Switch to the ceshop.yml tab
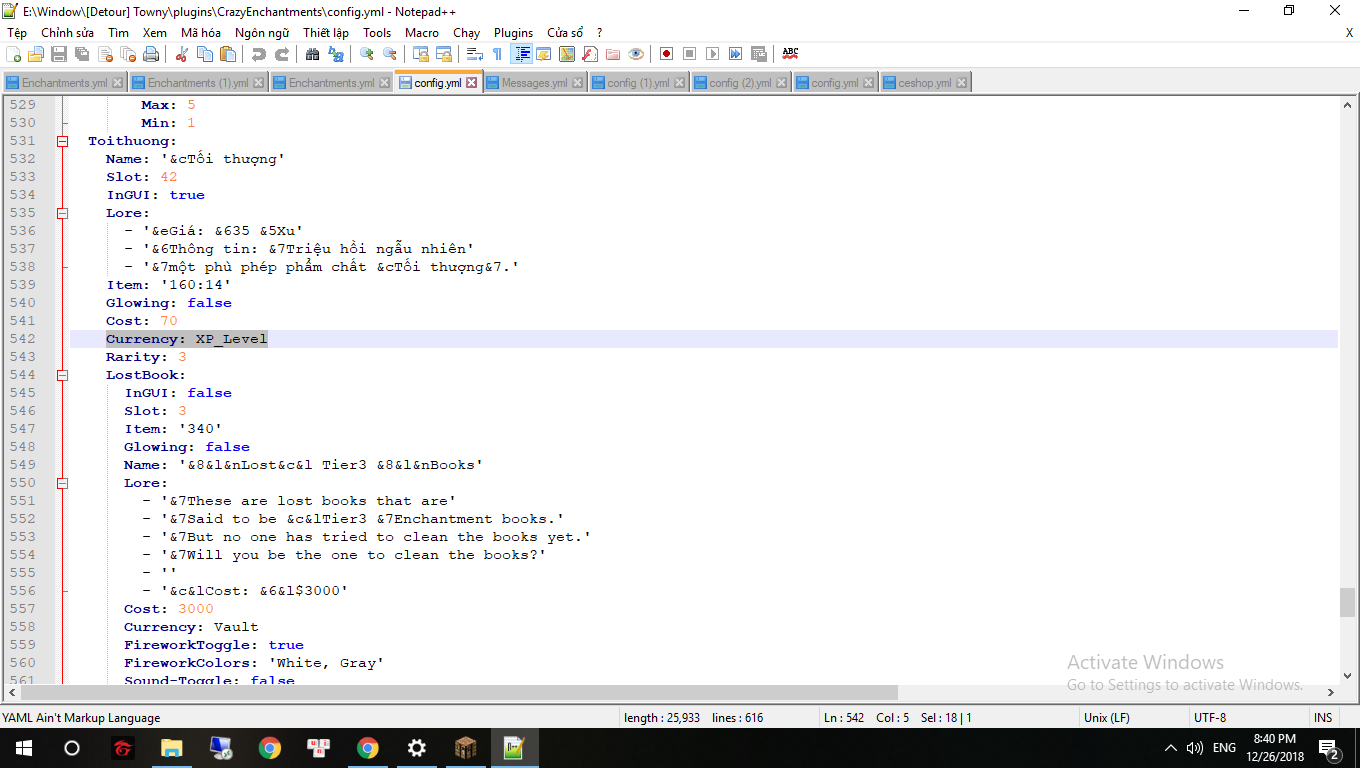The image size is (1360, 768). point(924,83)
